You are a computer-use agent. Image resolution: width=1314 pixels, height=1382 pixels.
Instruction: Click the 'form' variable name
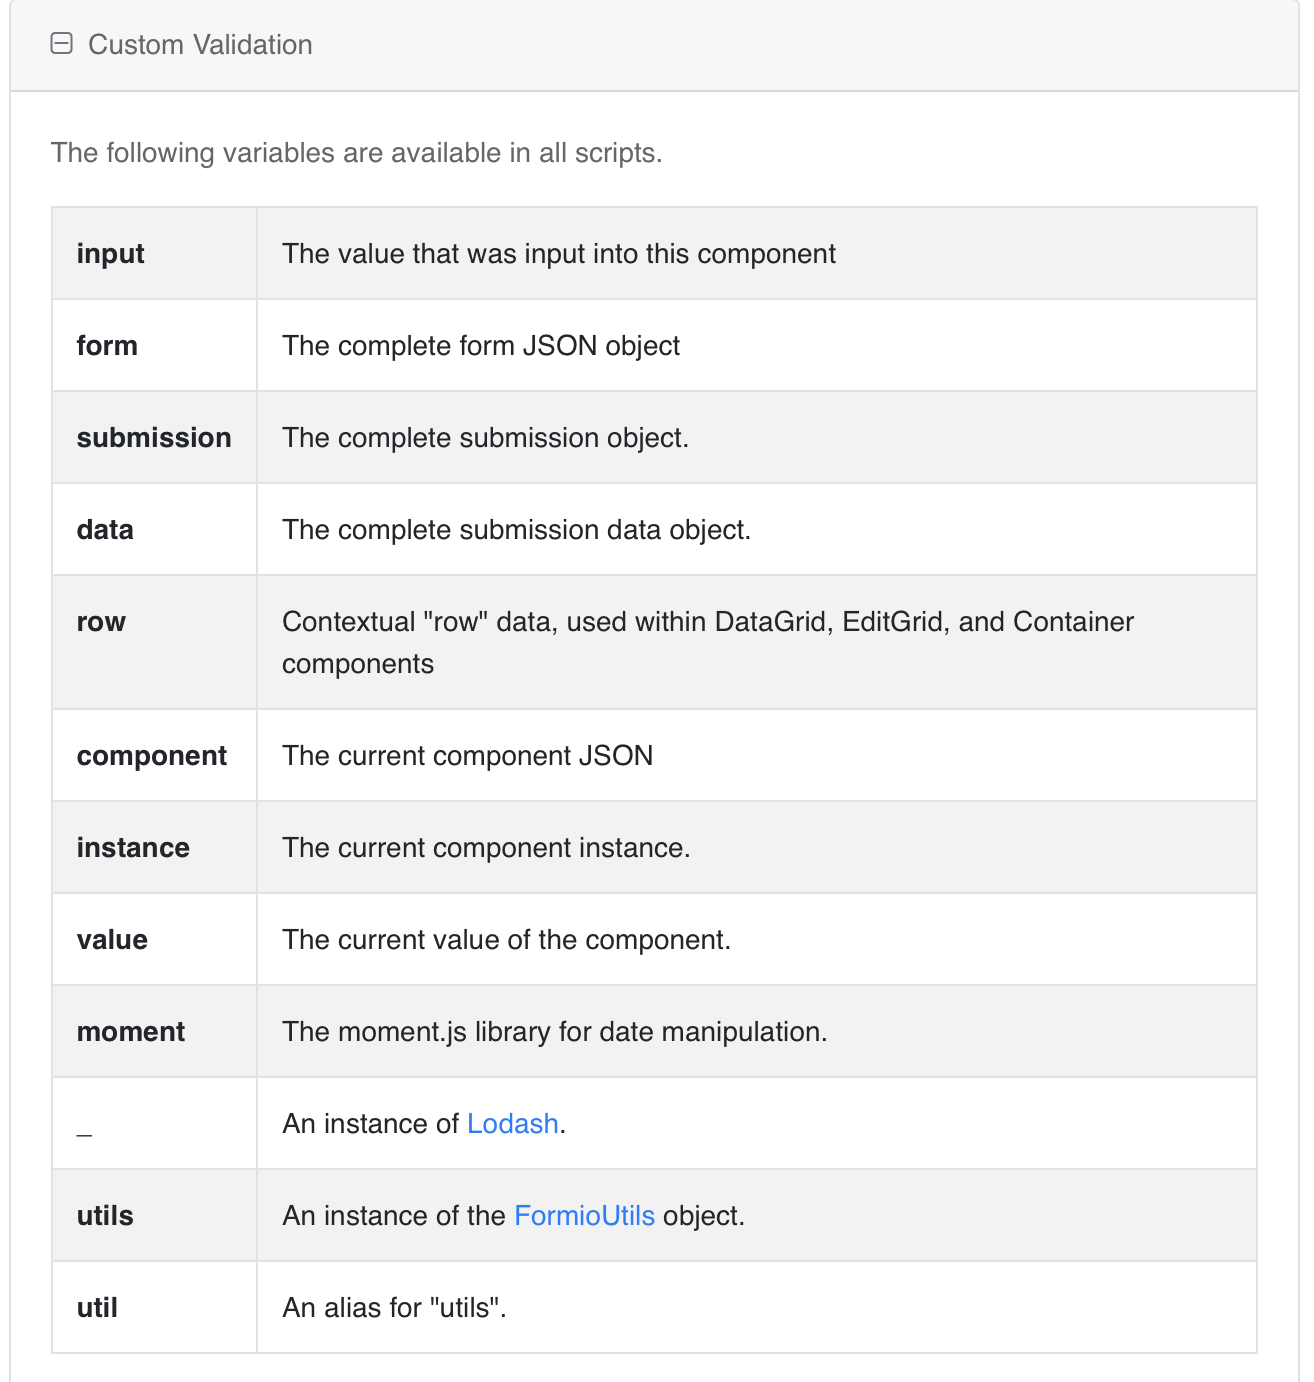click(107, 345)
